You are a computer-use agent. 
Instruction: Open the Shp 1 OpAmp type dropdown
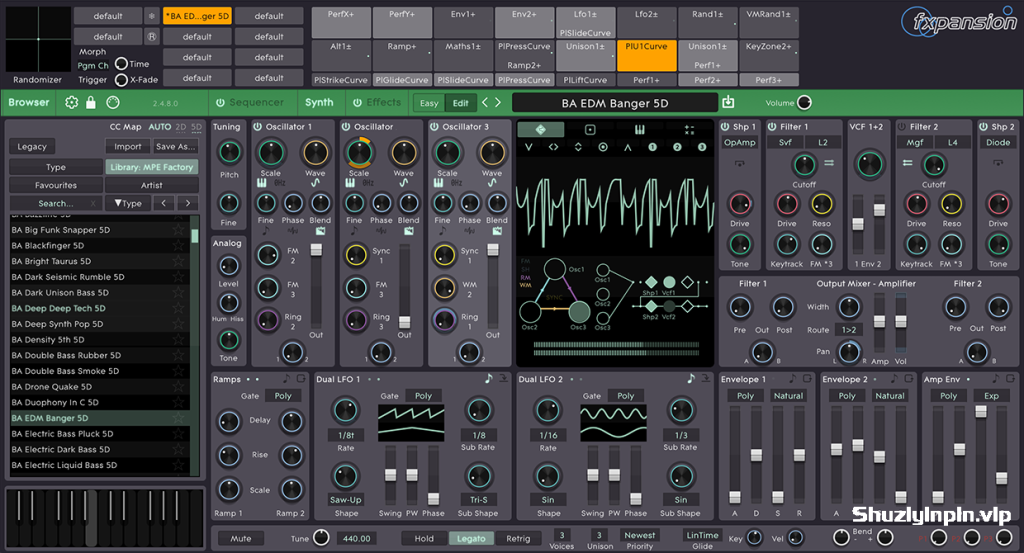click(x=739, y=142)
